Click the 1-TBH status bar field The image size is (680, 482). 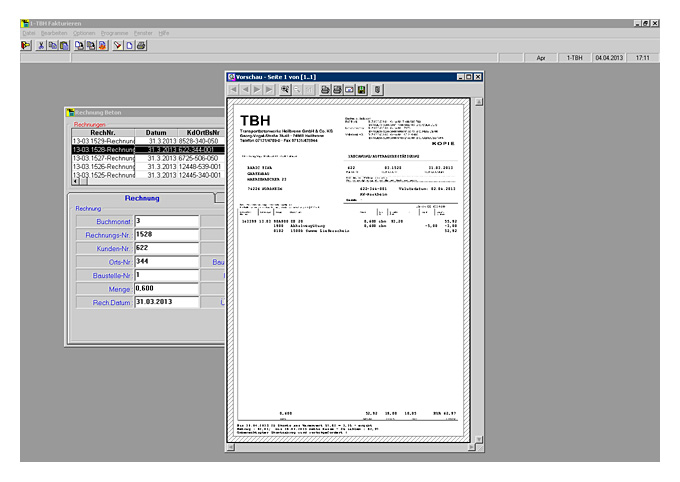coord(575,58)
